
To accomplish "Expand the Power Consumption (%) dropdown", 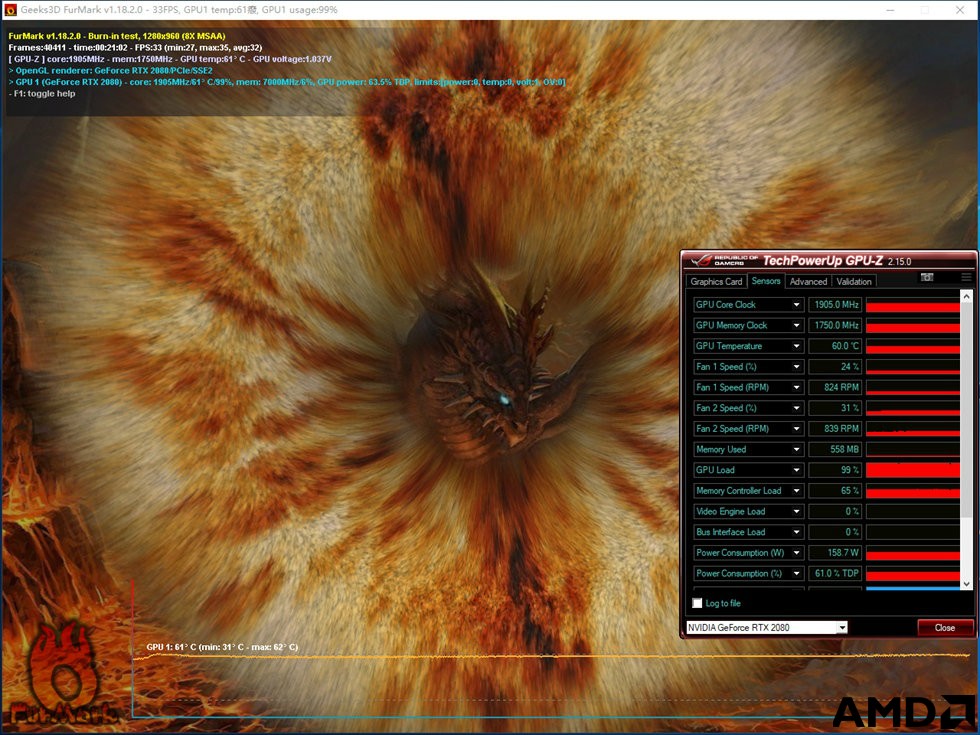I will coord(797,573).
